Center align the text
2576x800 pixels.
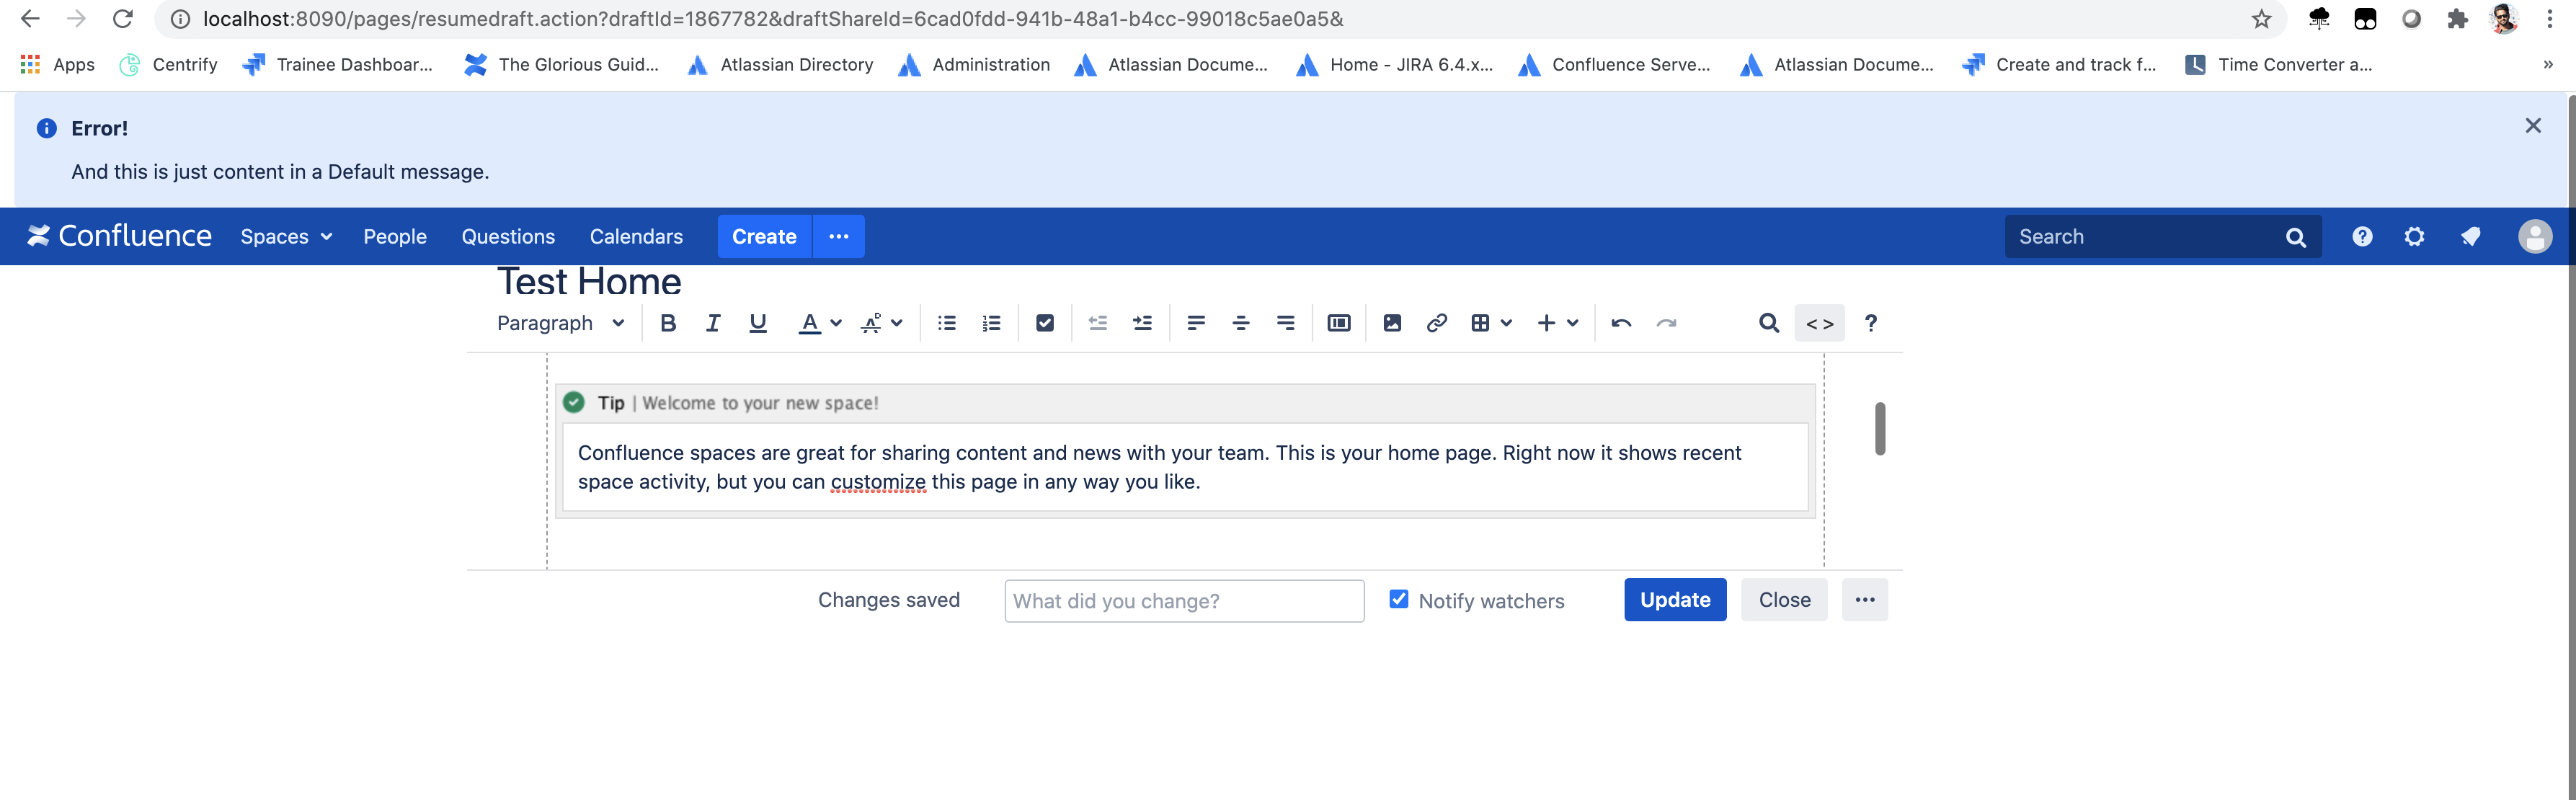pos(1240,323)
